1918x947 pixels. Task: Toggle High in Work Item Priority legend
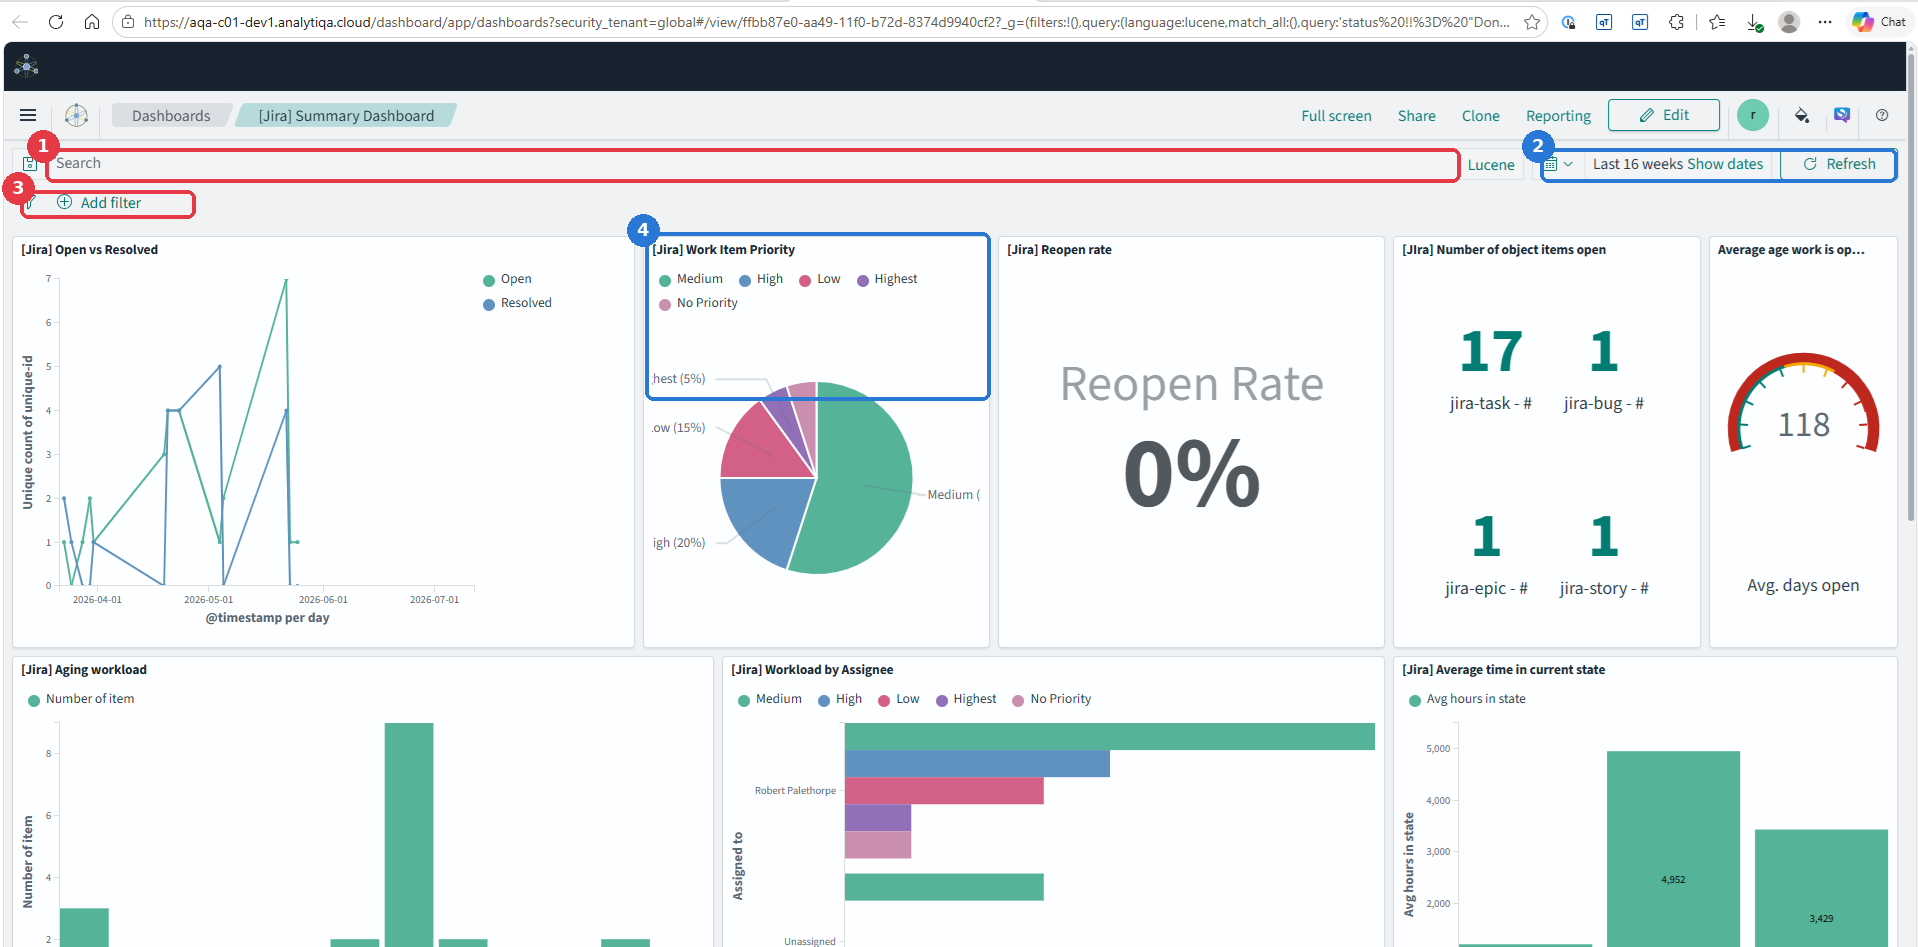761,279
